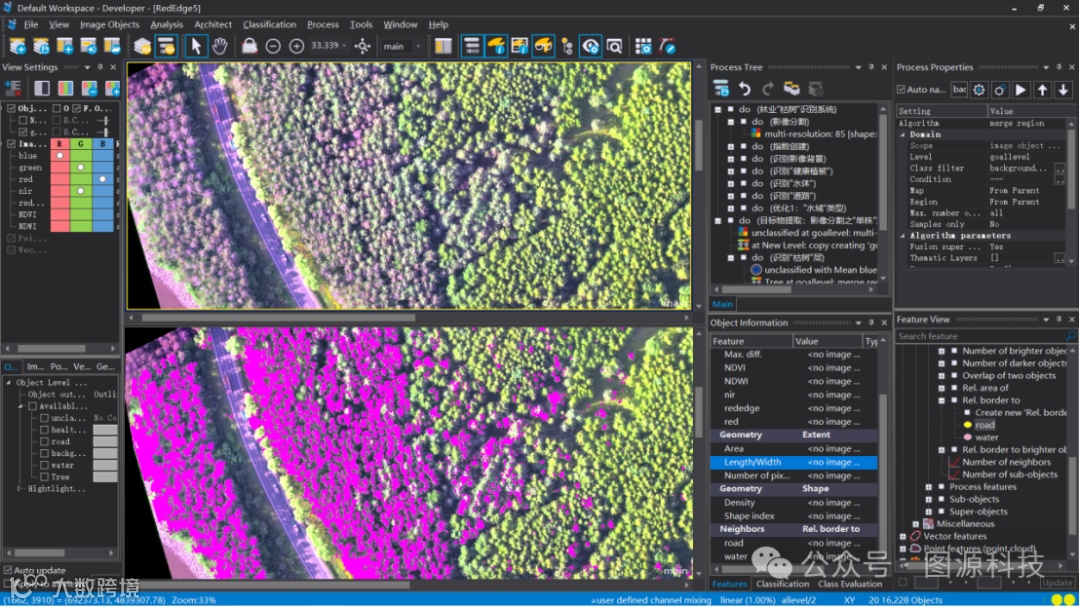Click the Update button

(x=1057, y=582)
